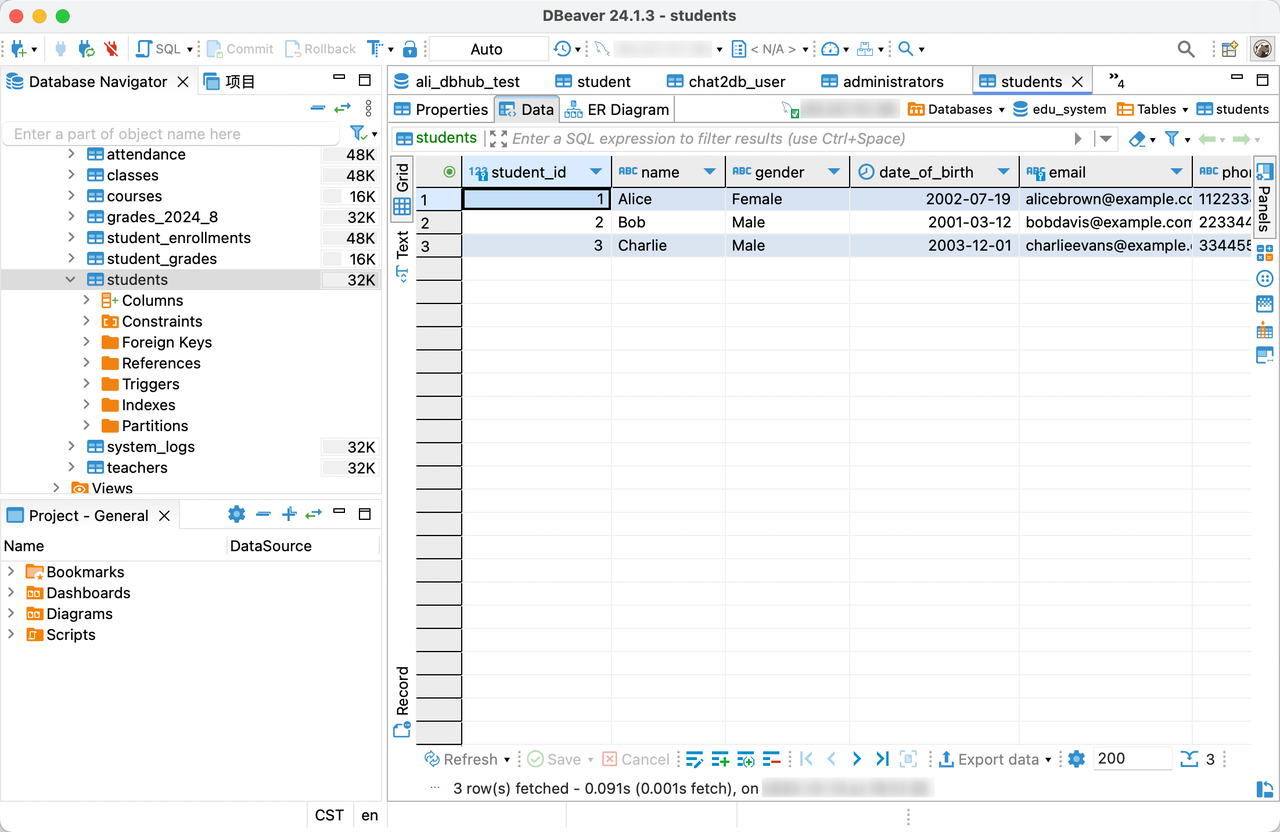The width and height of the screenshot is (1280, 832).
Task: Click the calculate total row count icon
Action: 1189,759
